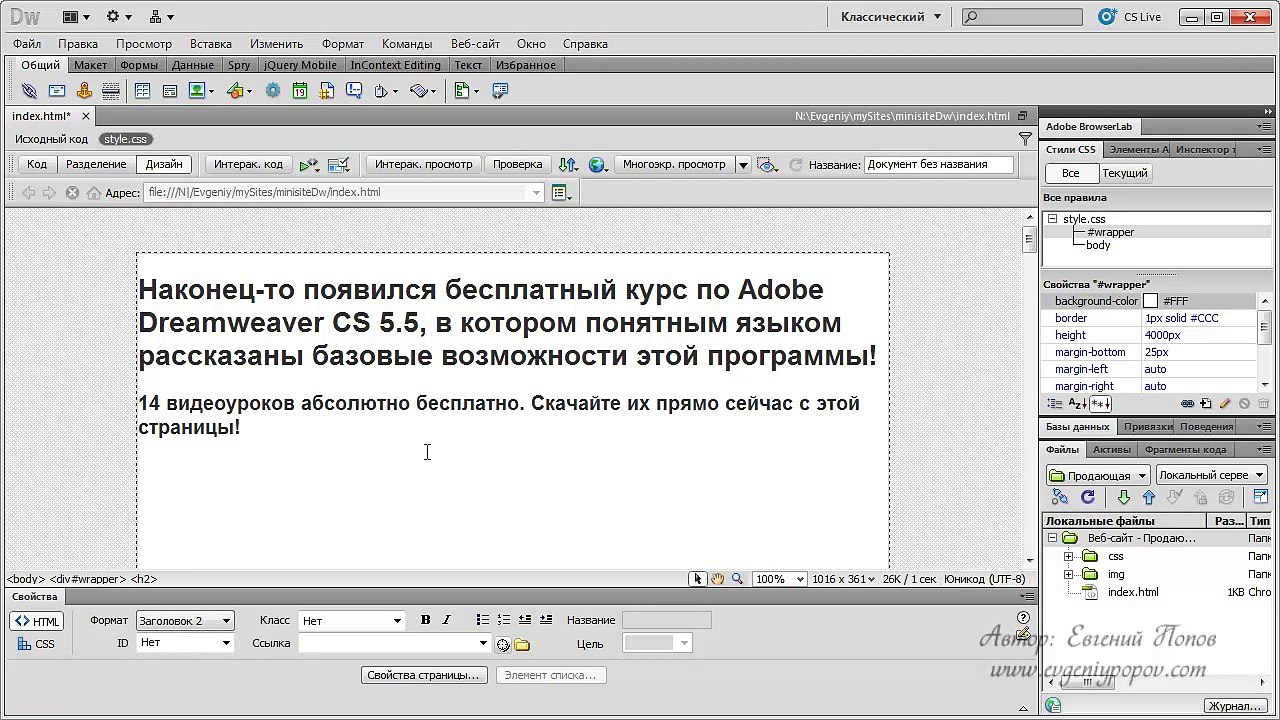The height and width of the screenshot is (720, 1280).
Task: Click the stop loading icon beside address
Action: (x=72, y=193)
